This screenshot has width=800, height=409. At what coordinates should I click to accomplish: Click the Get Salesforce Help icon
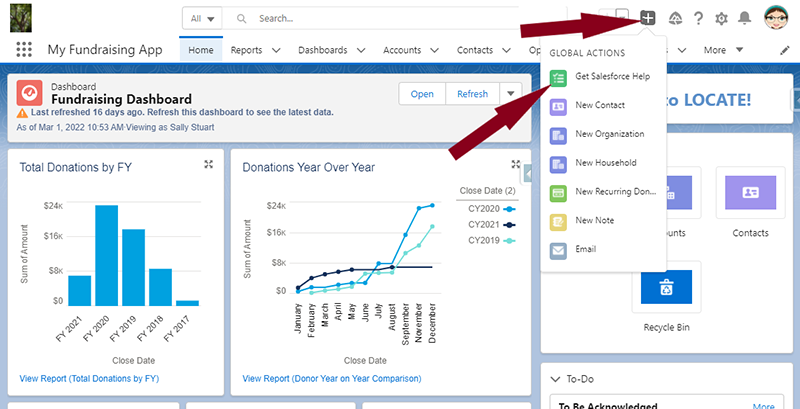click(x=558, y=78)
